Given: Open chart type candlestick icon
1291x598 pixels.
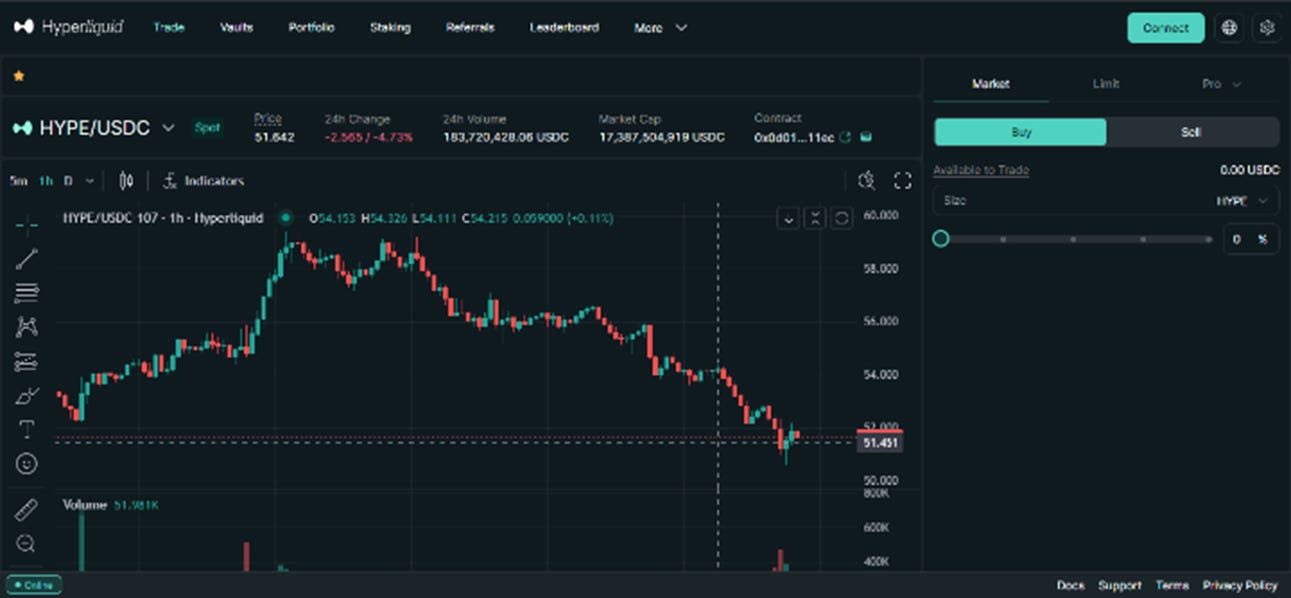Looking at the screenshot, I should 126,181.
